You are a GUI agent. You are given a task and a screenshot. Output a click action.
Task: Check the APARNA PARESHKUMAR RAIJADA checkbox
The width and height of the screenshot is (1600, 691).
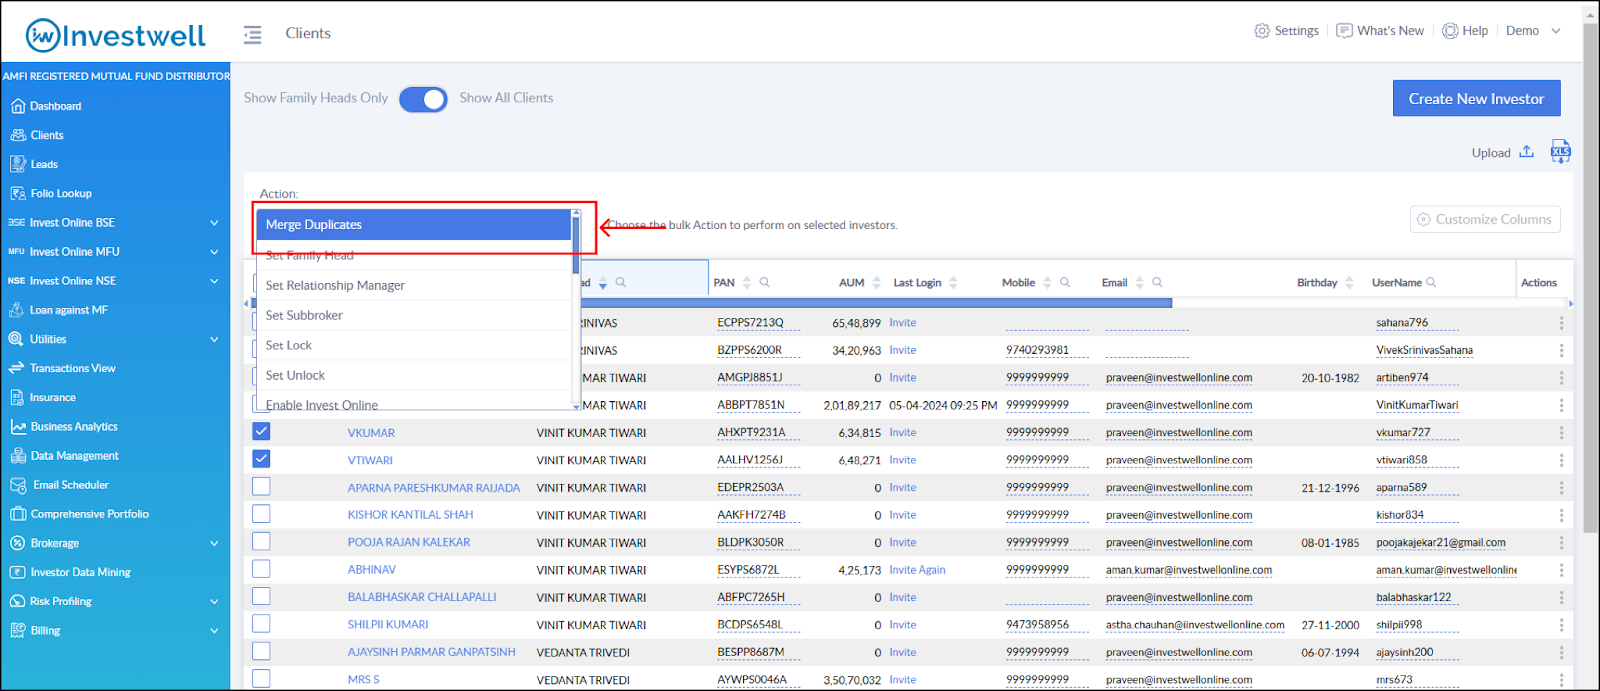[261, 487]
